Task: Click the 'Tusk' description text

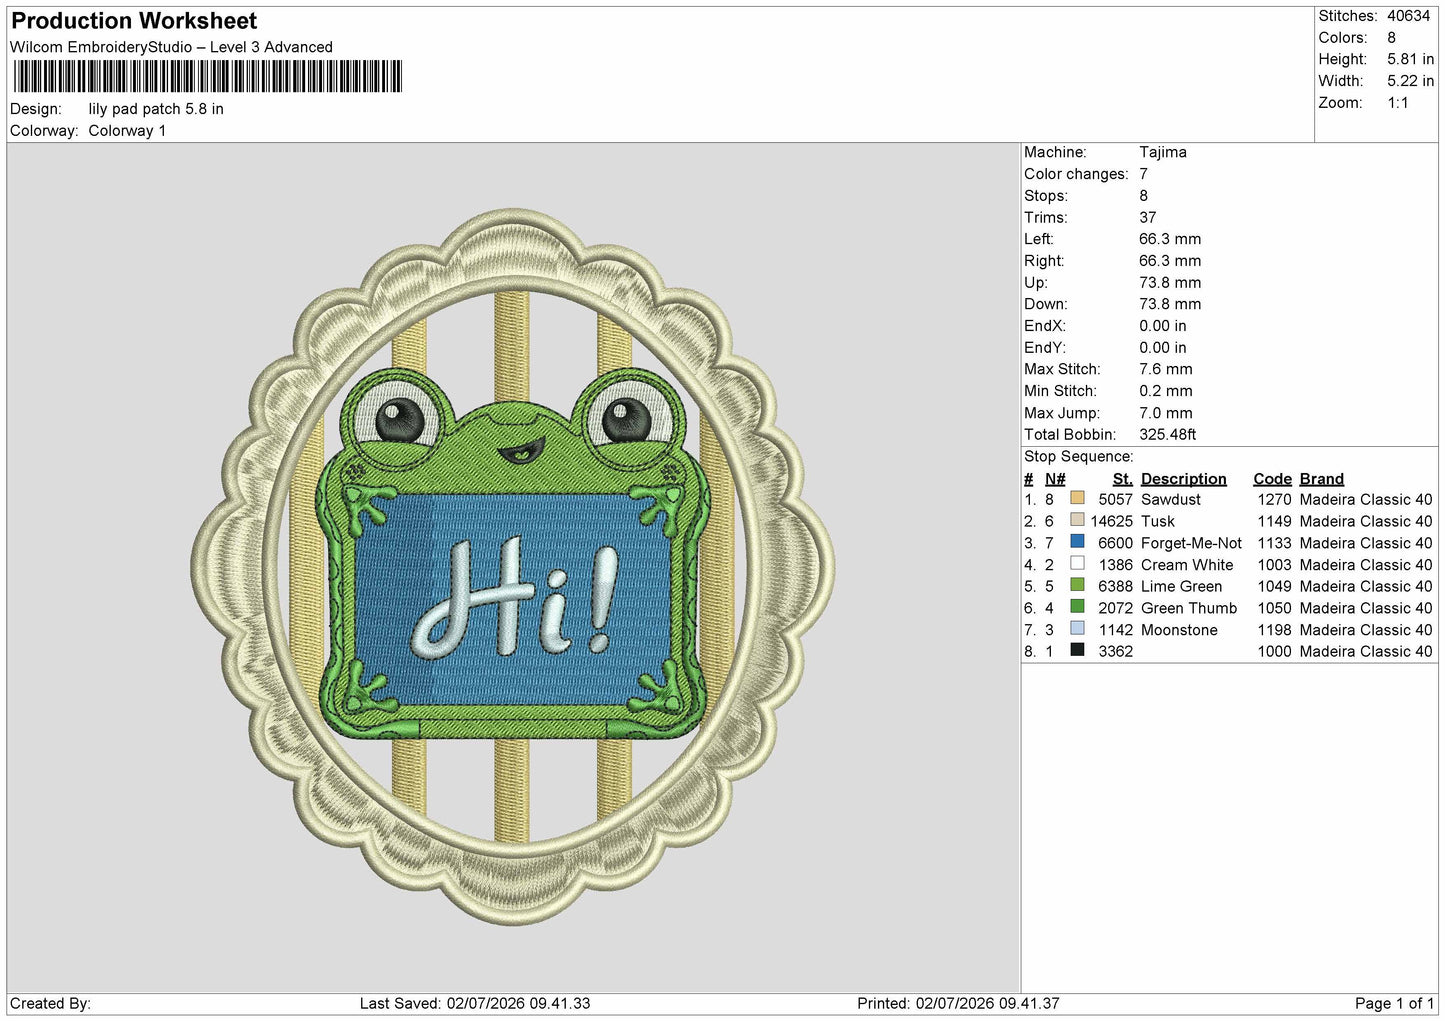Action: (x=1158, y=521)
